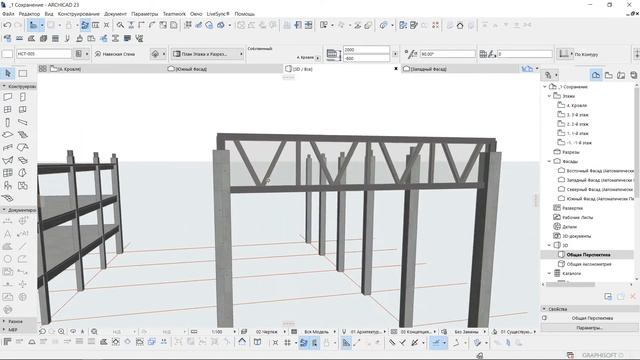Image resolution: width=640 pixels, height=360 pixels.
Task: Click the Undo arrow in toolbar
Action: pos(7,25)
